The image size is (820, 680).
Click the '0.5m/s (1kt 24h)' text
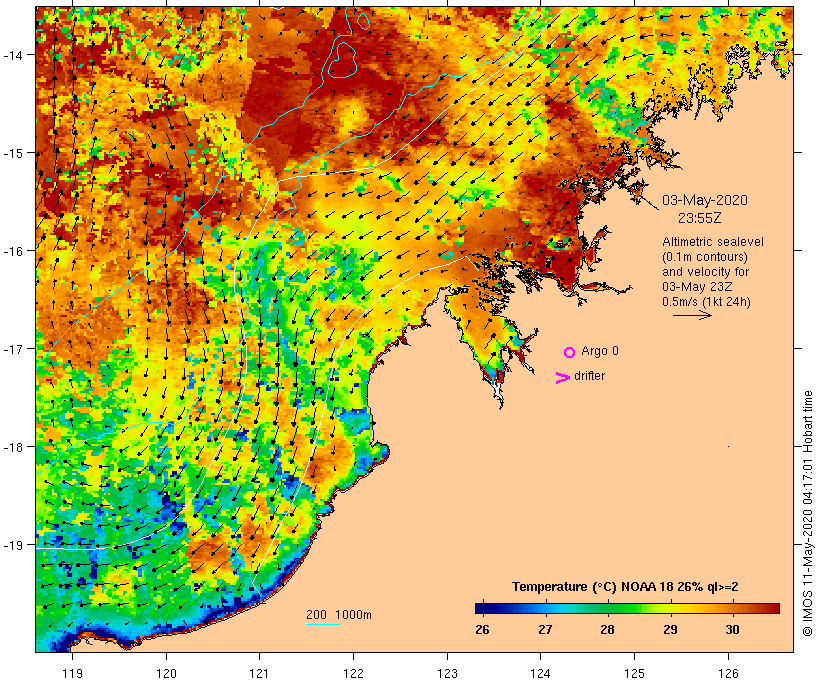coord(707,302)
